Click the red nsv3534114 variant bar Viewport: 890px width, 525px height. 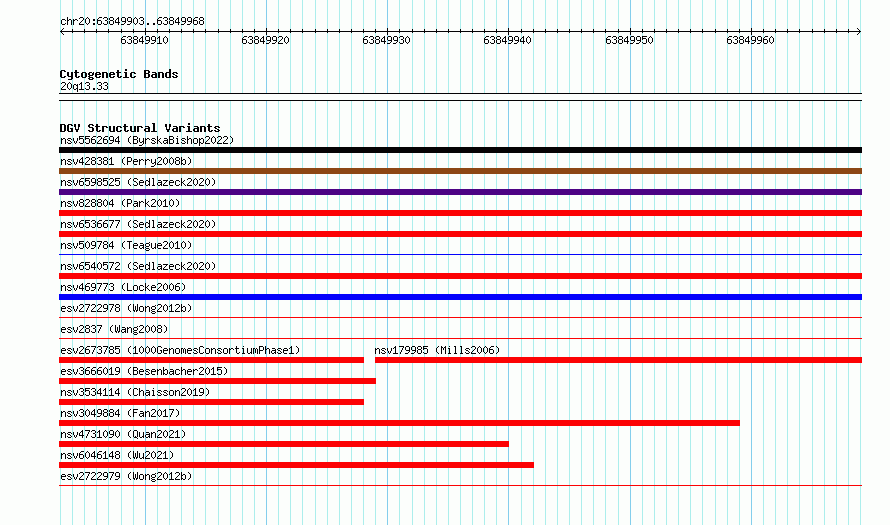coord(211,402)
